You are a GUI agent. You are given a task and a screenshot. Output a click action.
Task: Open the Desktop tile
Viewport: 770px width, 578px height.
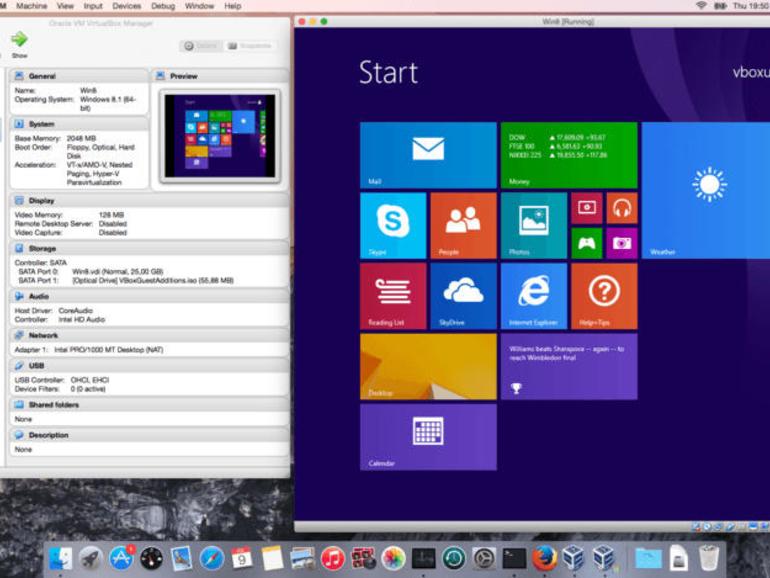tap(428, 366)
